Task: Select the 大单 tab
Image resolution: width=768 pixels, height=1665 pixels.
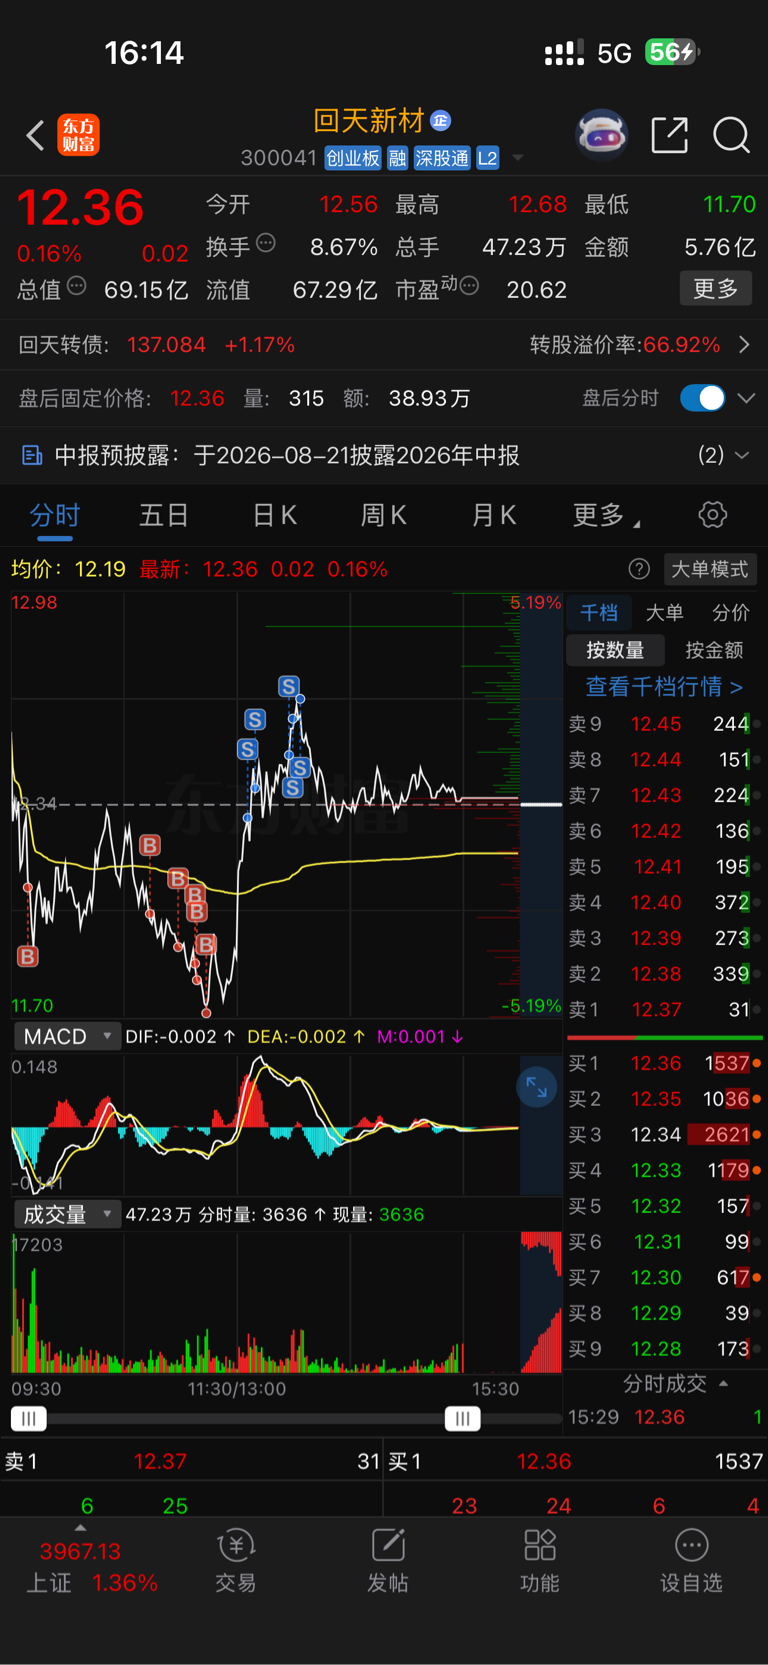Action: point(664,612)
